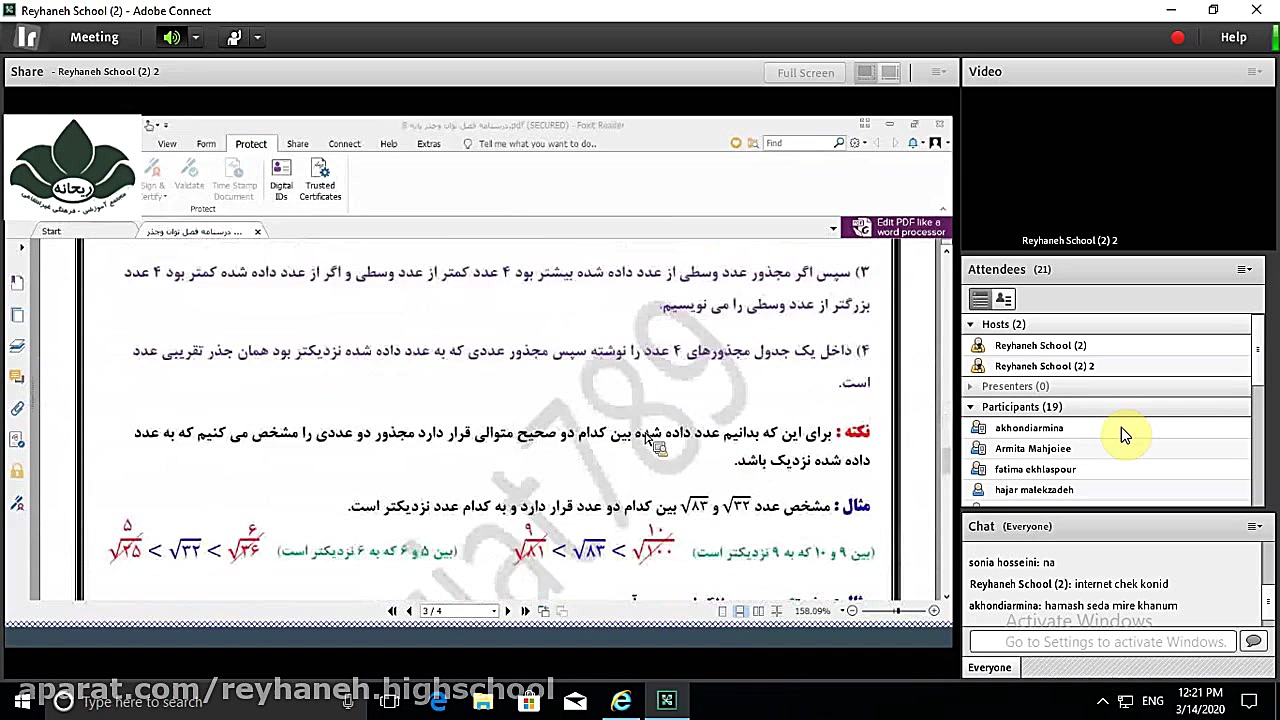Click the Full Screen button

(805, 72)
